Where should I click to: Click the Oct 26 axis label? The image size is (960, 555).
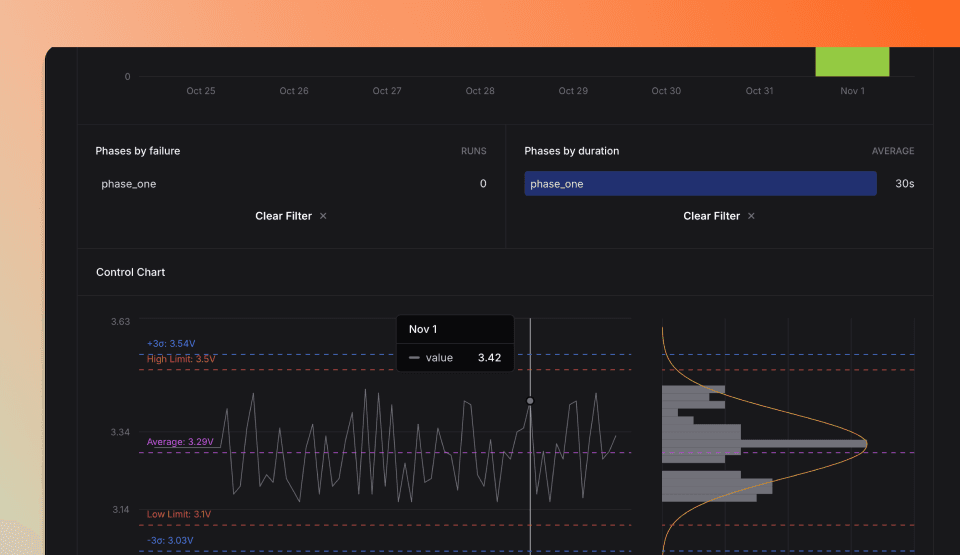coord(294,91)
